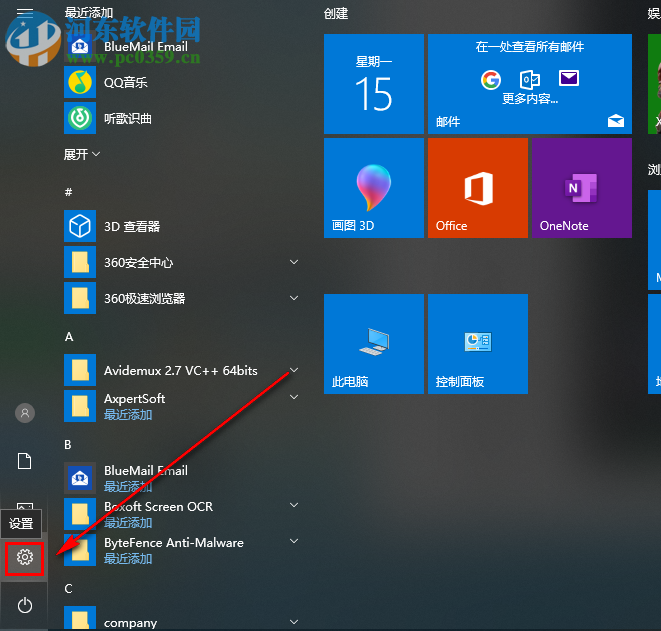The image size is (661, 631).
Task: Expand 360极速浏览器 folder chevron
Action: (294, 298)
